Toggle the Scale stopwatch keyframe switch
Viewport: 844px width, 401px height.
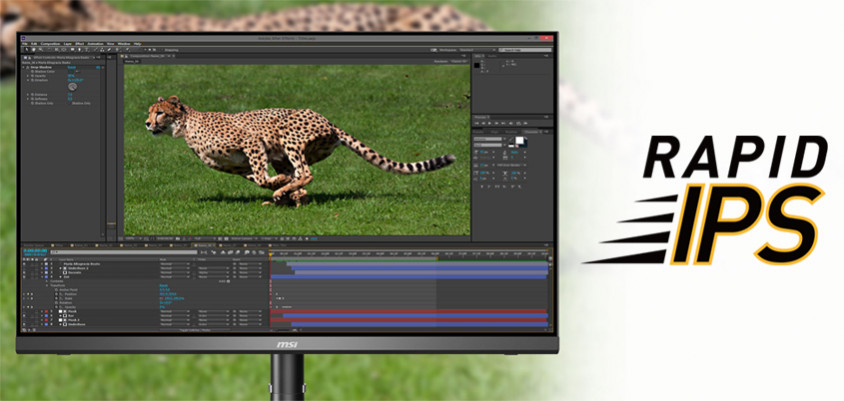57,298
